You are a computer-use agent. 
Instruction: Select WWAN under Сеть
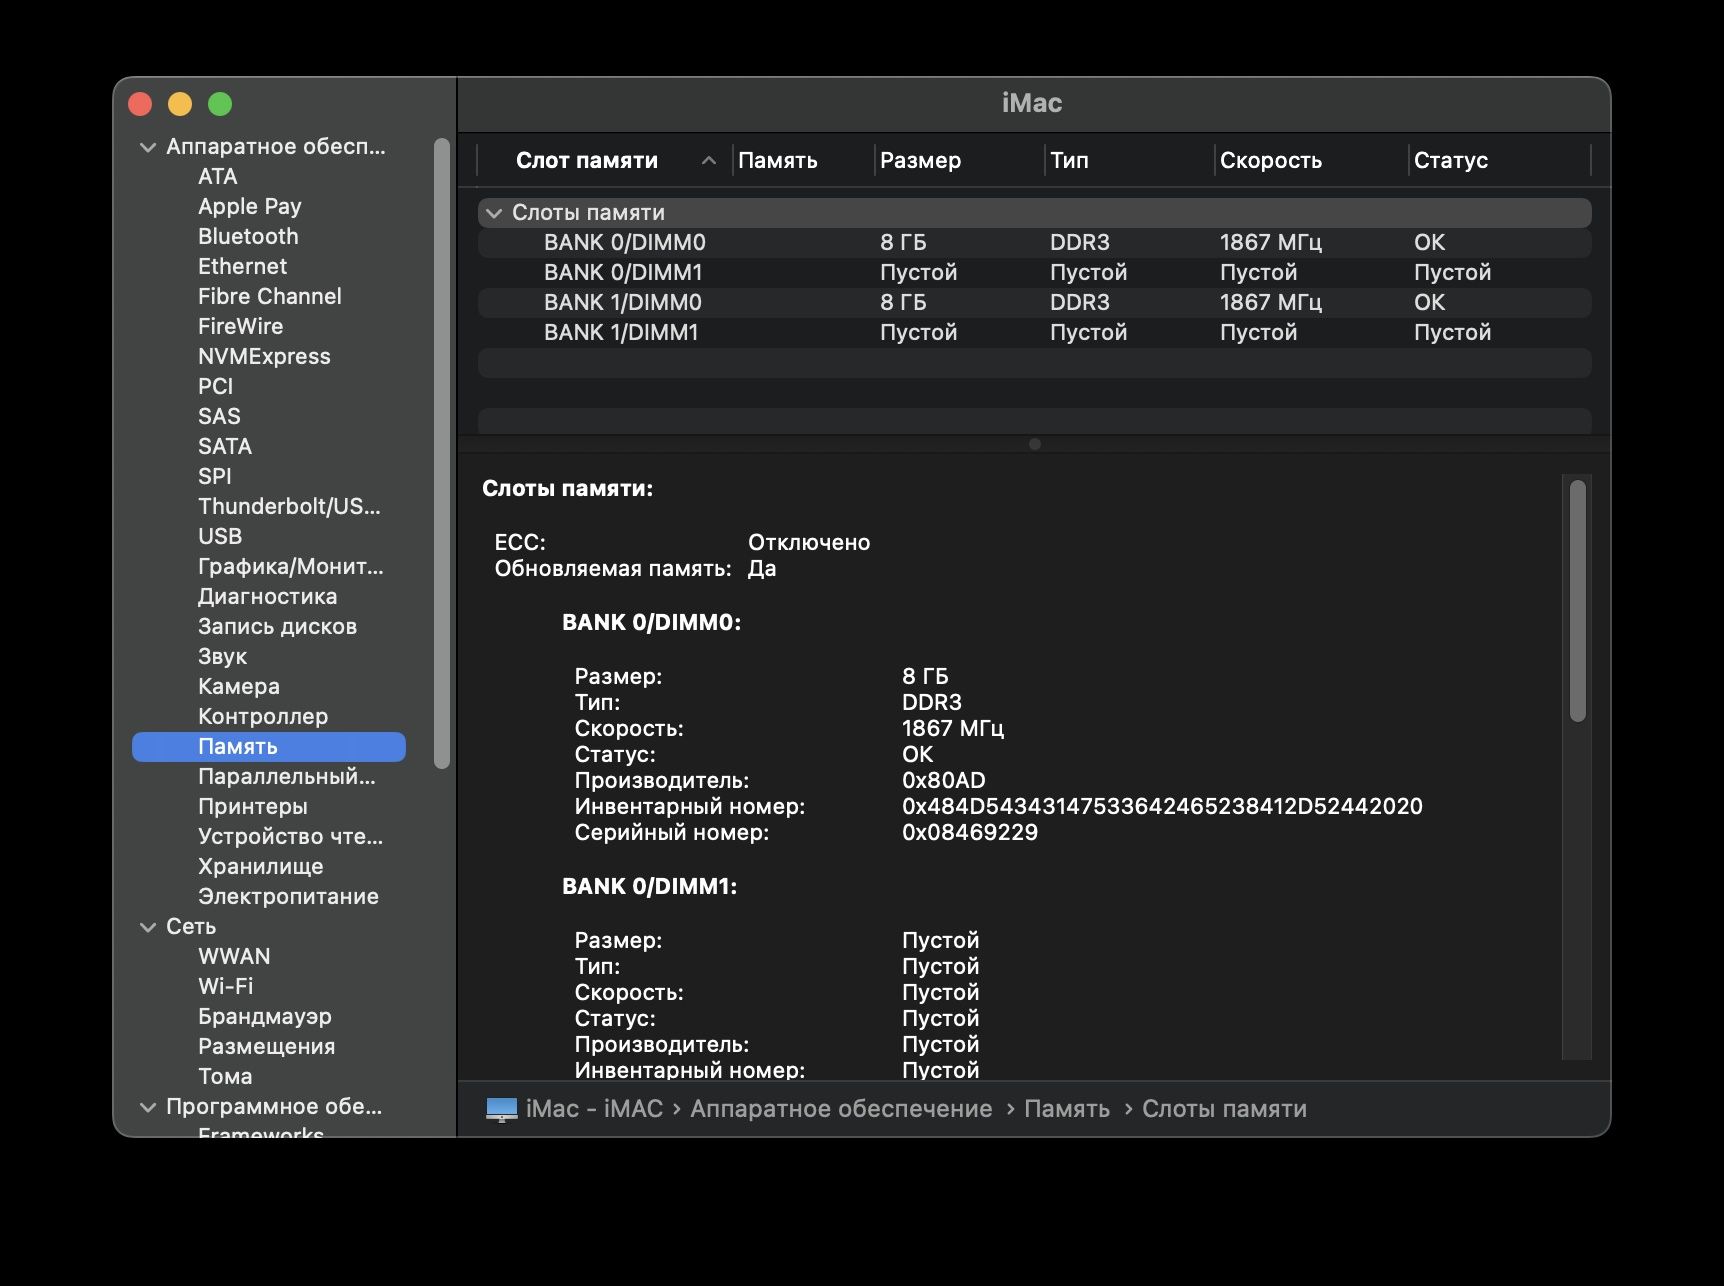(234, 957)
